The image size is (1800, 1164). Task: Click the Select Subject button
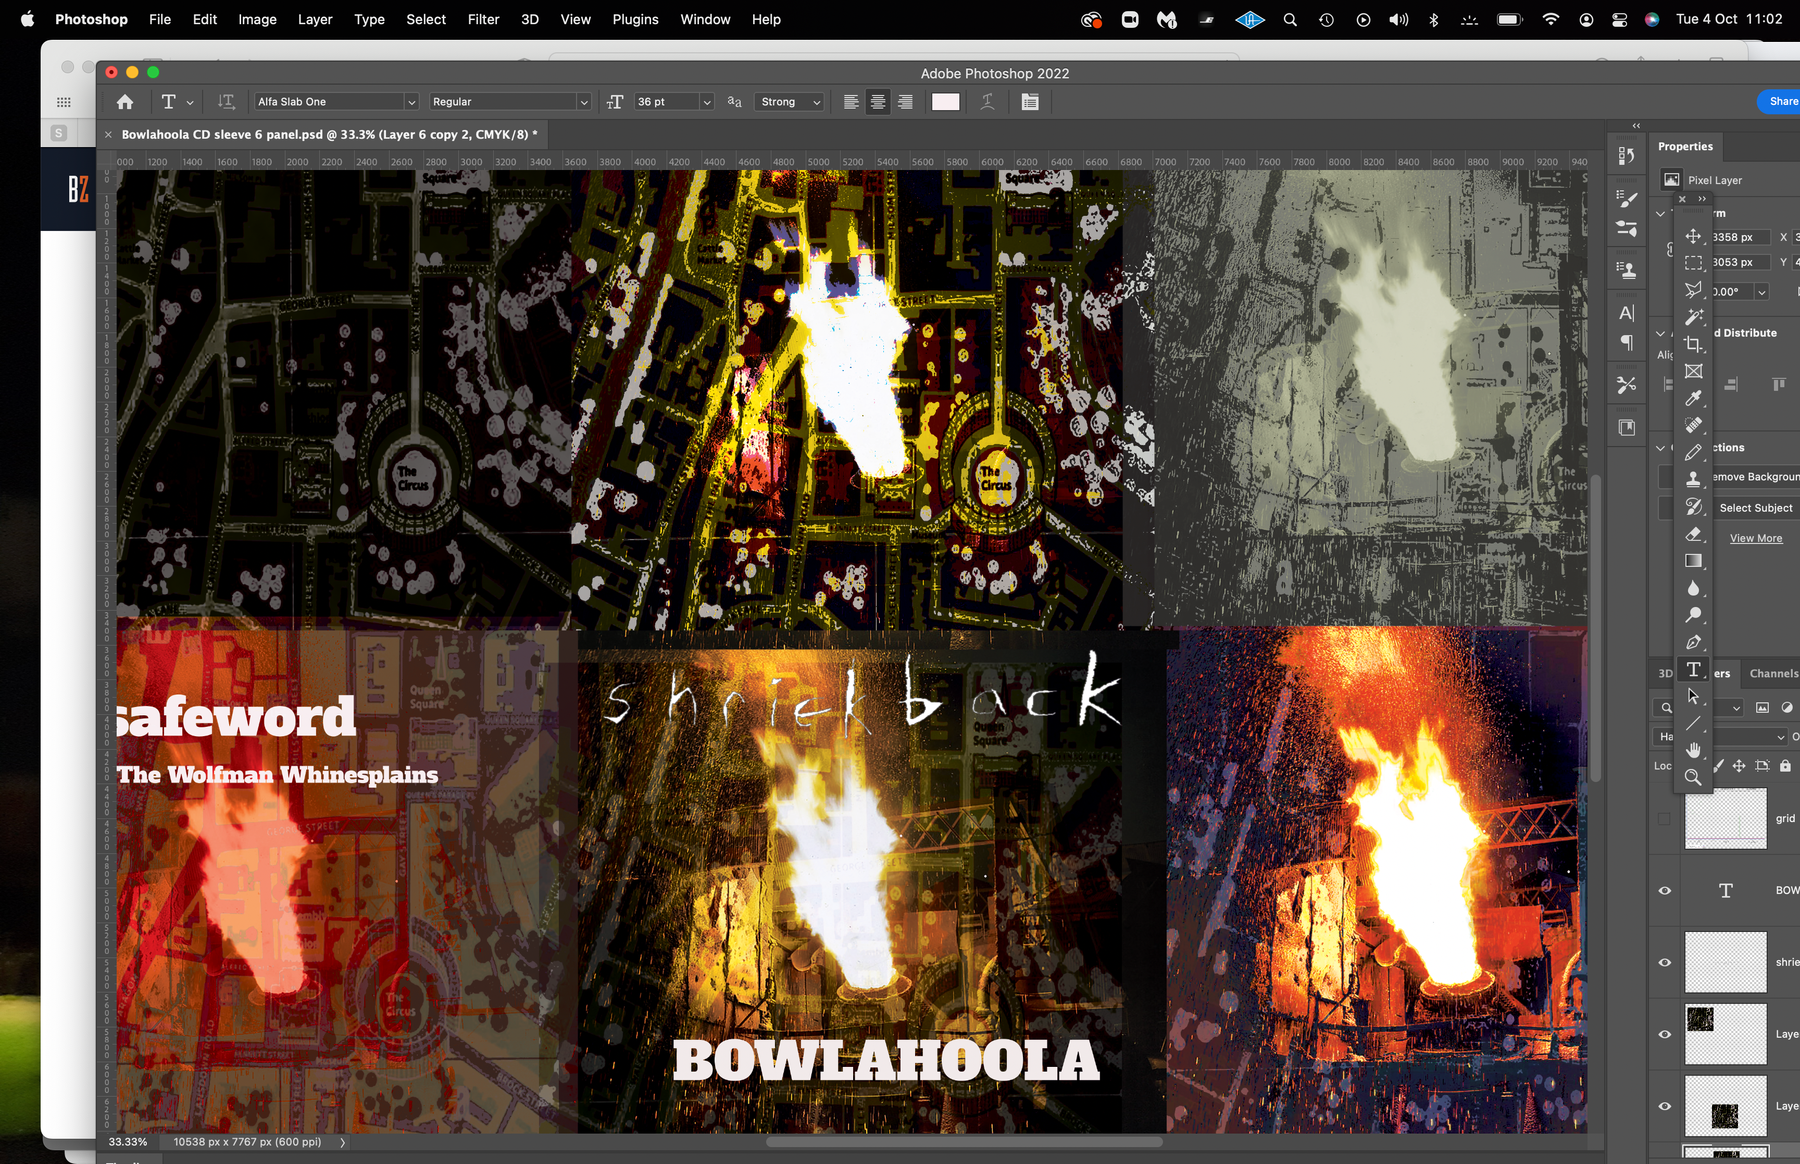click(x=1755, y=508)
